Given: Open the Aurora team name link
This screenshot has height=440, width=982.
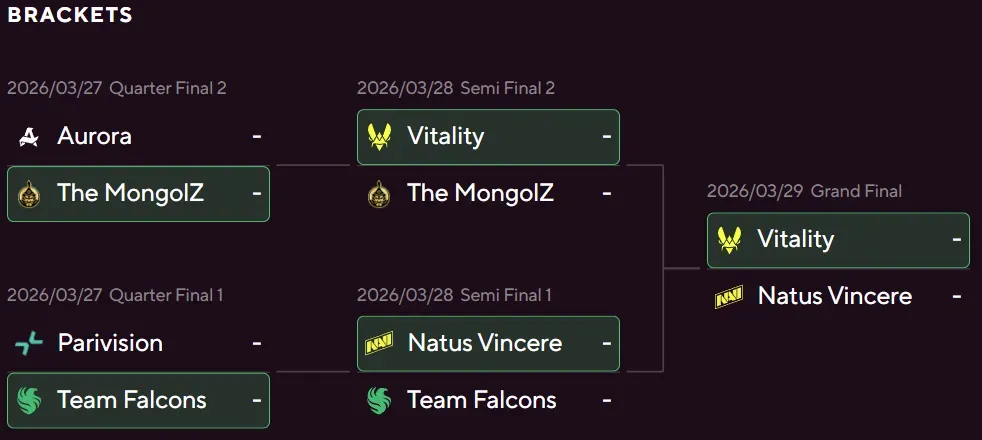Looking at the screenshot, I should [94, 136].
